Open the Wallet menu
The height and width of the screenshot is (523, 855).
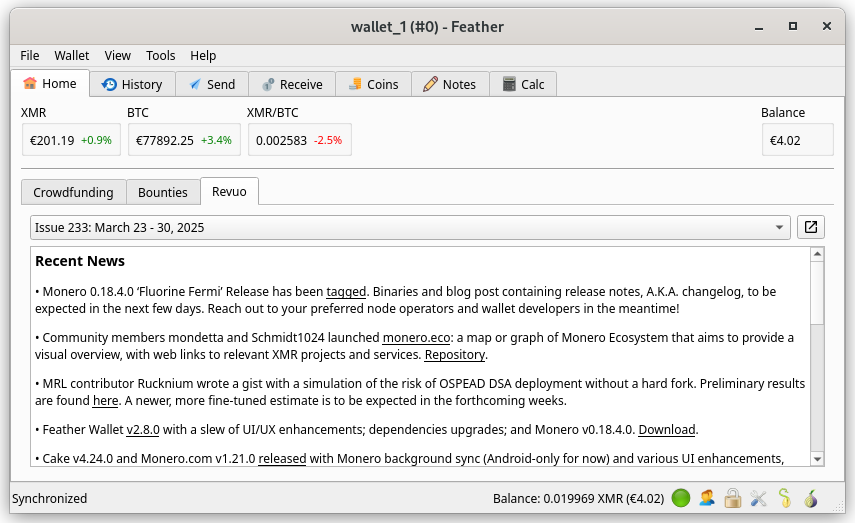click(x=71, y=56)
